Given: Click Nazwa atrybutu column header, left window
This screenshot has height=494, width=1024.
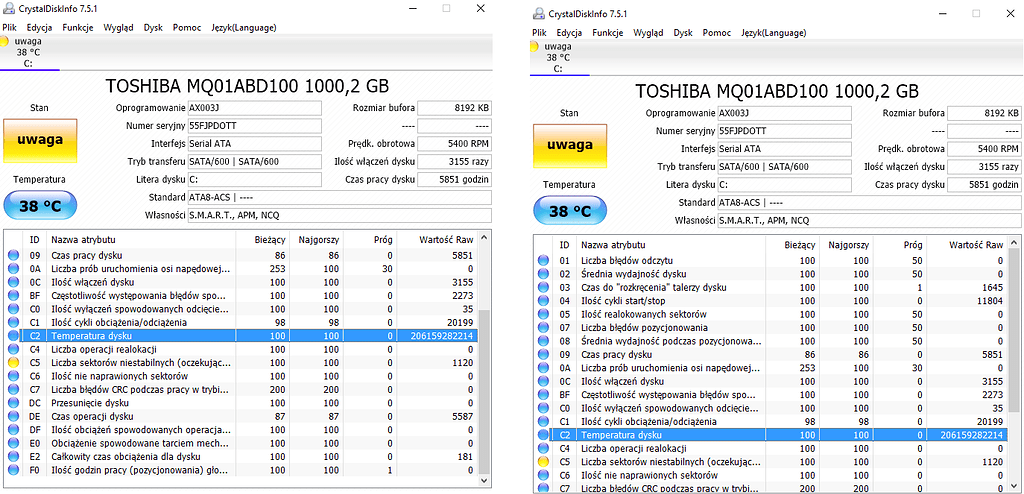Looking at the screenshot, I should [x=140, y=240].
